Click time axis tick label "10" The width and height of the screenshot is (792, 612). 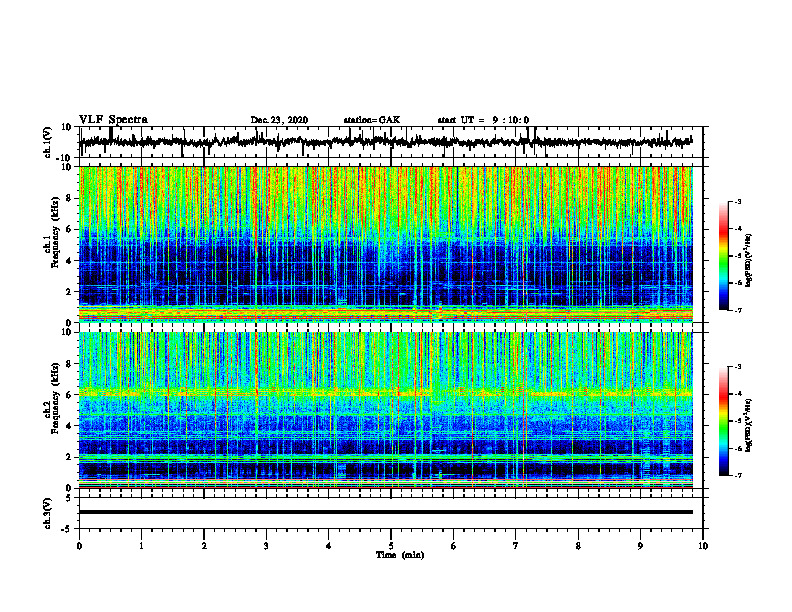703,546
